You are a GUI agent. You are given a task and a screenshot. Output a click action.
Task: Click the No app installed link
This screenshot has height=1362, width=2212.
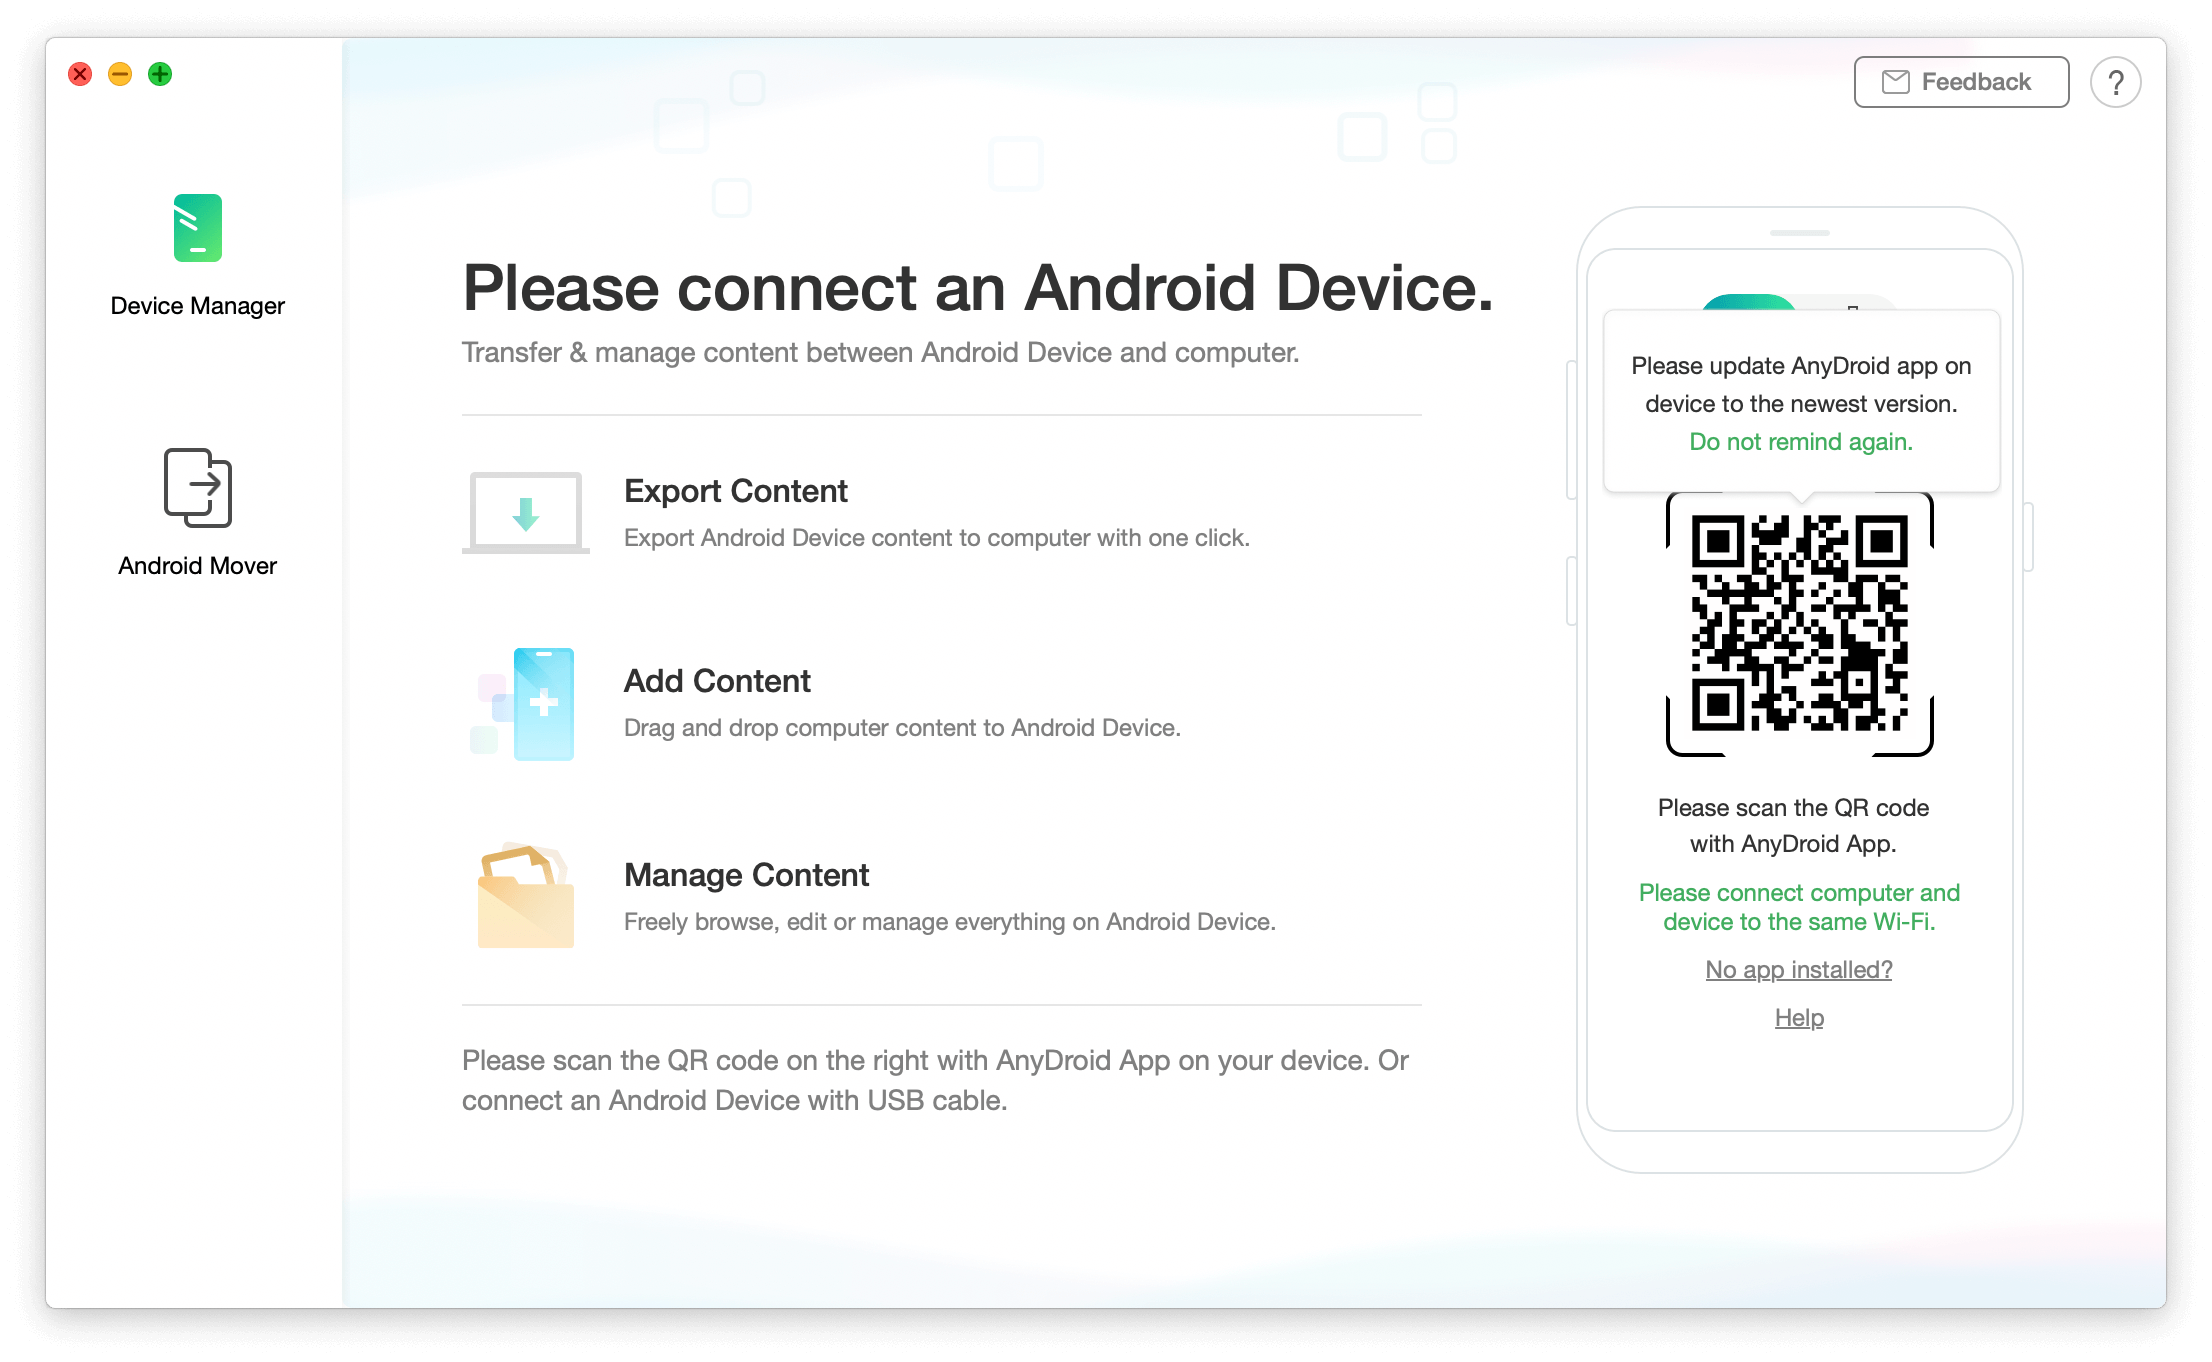1798,970
